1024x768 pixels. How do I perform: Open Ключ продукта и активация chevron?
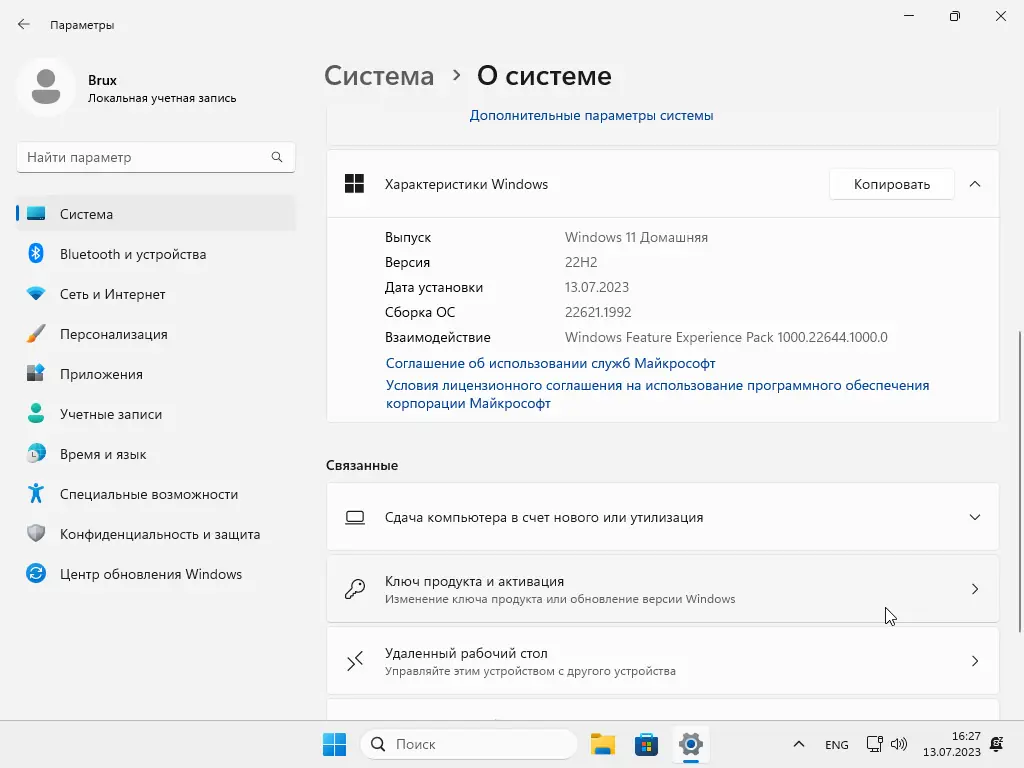click(x=974, y=589)
